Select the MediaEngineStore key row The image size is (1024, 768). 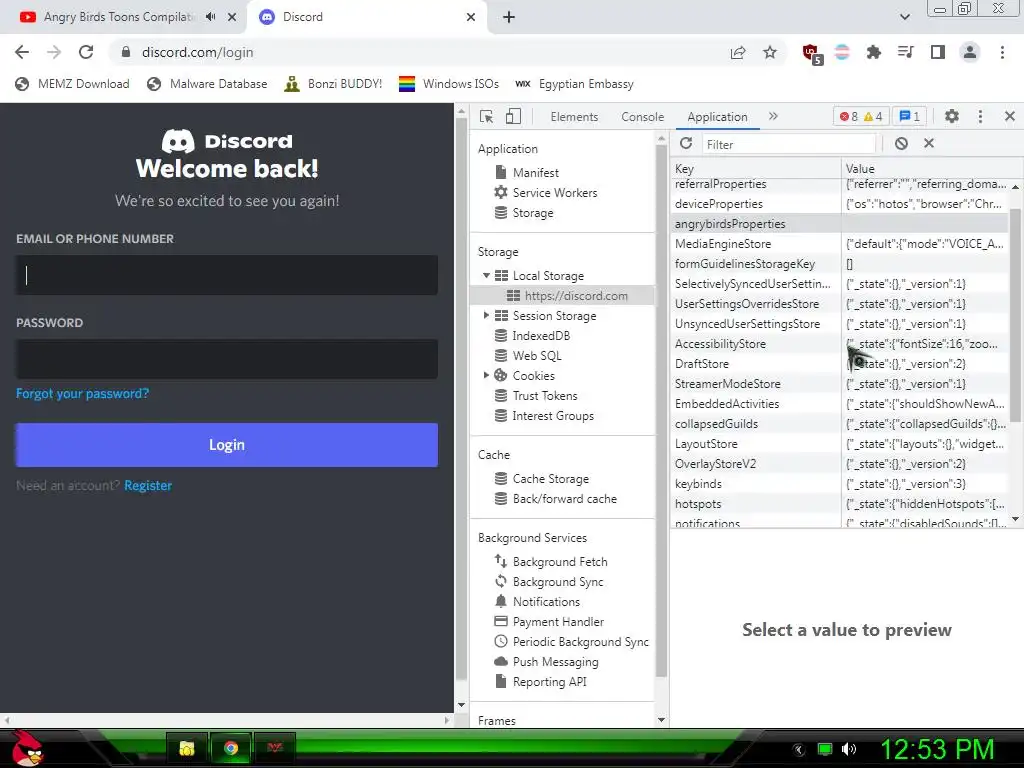point(840,244)
